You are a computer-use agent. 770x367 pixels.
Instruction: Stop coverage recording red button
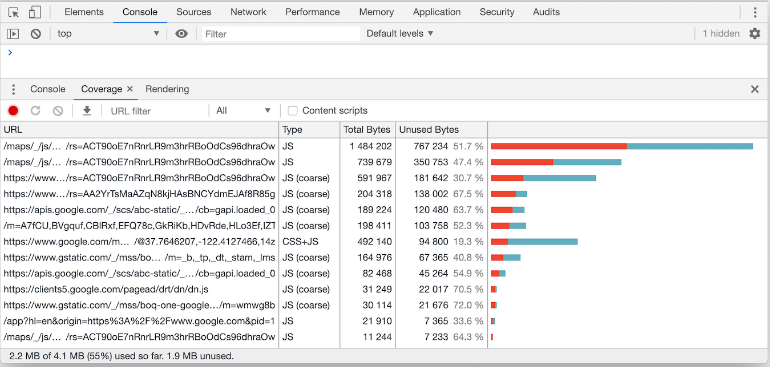(13, 111)
